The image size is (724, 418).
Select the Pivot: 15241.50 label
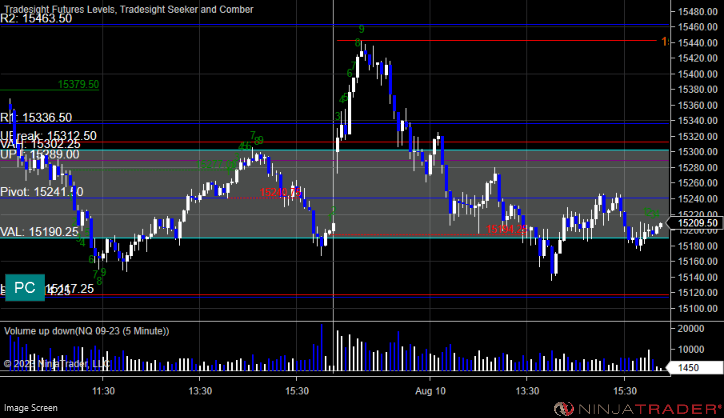pos(42,192)
